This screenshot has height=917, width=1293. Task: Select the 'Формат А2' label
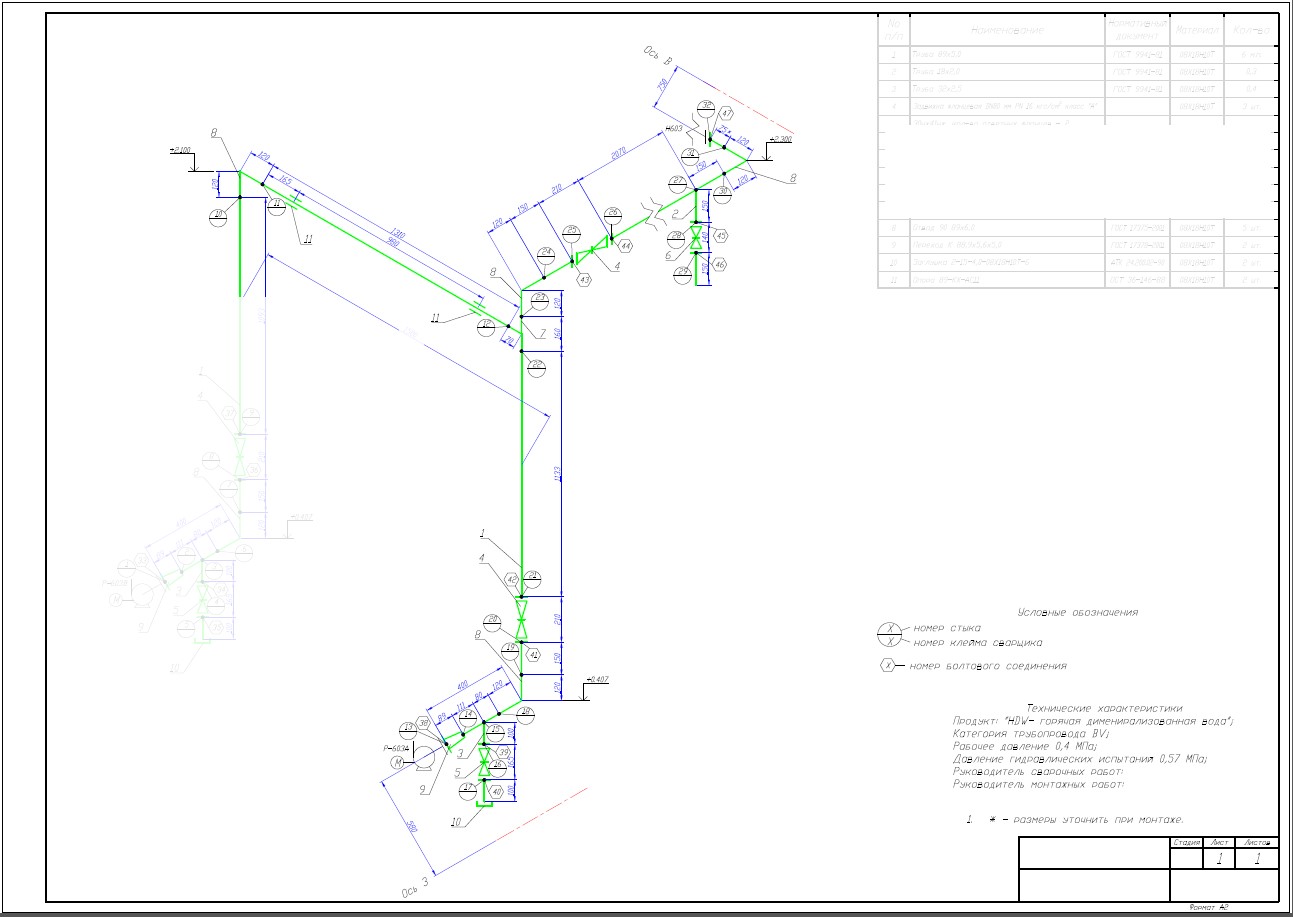(1207, 906)
